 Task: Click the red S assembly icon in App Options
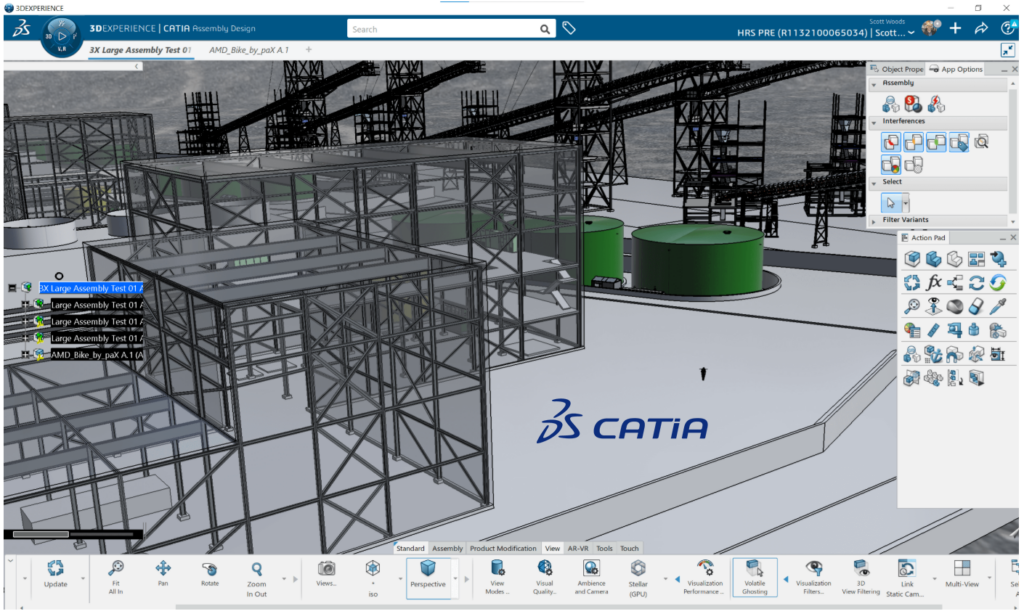[913, 103]
